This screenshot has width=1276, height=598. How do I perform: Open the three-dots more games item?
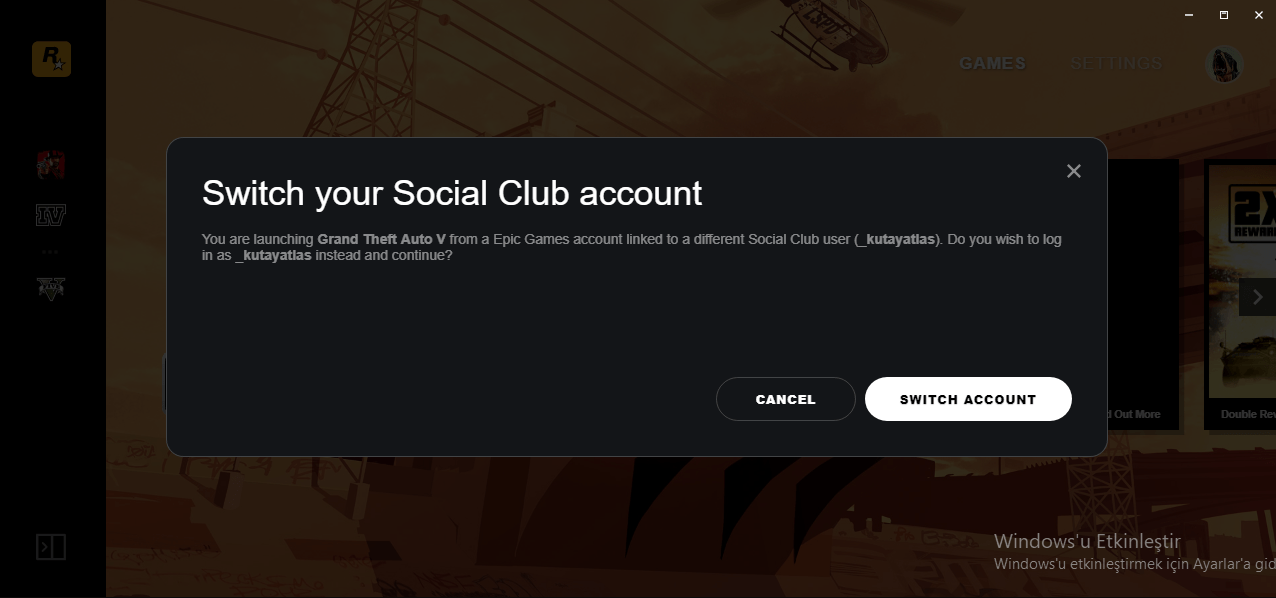pos(51,251)
